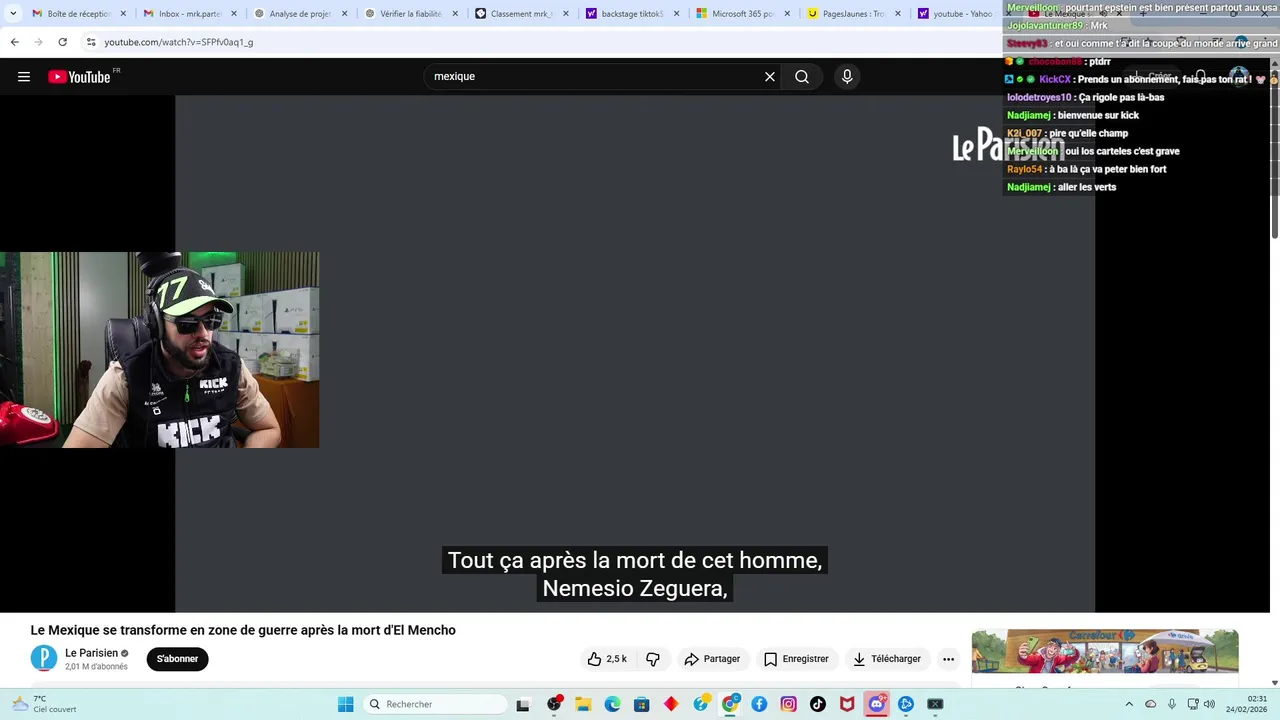
Task: Open more actions three-dot menu
Action: 949,659
